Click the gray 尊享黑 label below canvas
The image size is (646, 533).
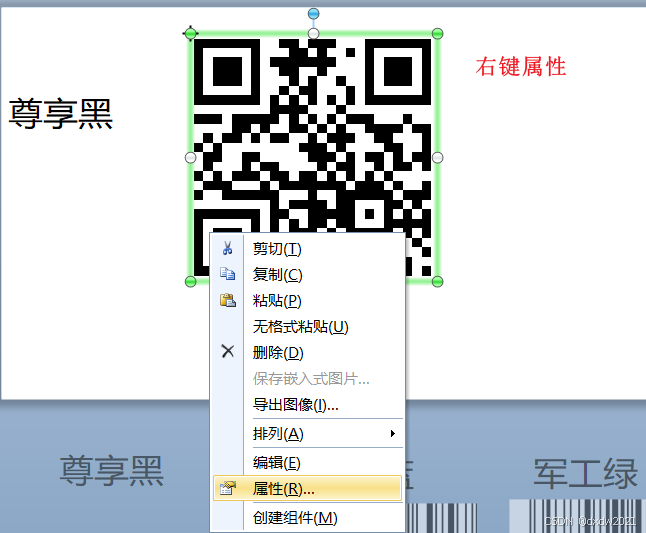[112, 471]
